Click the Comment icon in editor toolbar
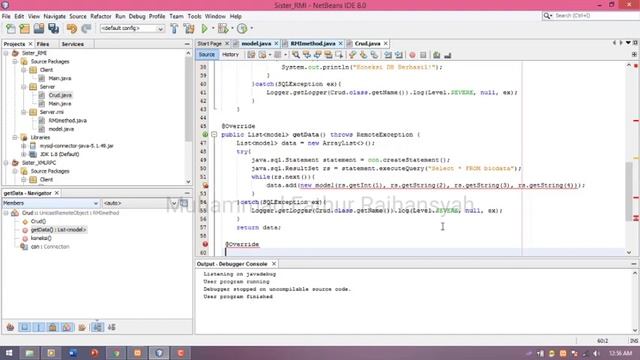The height and width of the screenshot is (360, 640). [x=436, y=55]
